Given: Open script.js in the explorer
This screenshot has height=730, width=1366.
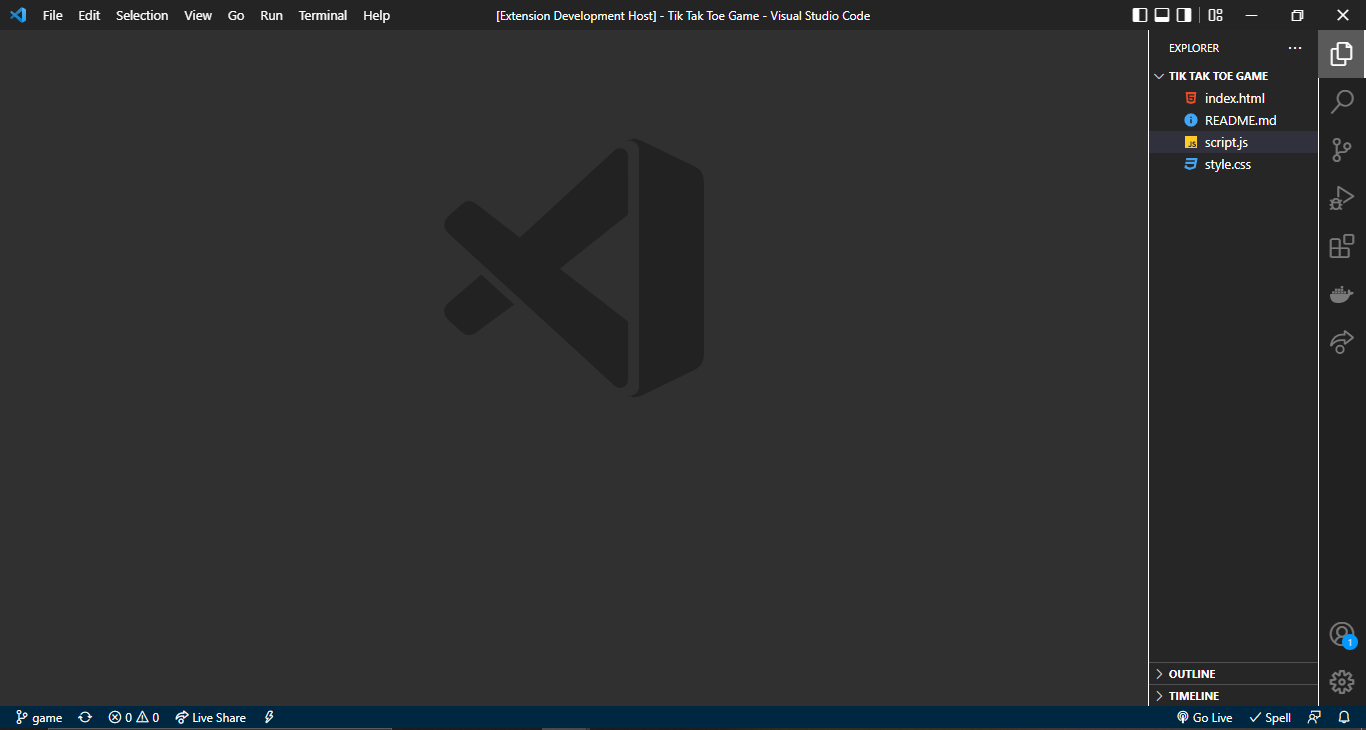Looking at the screenshot, I should [x=1233, y=142].
